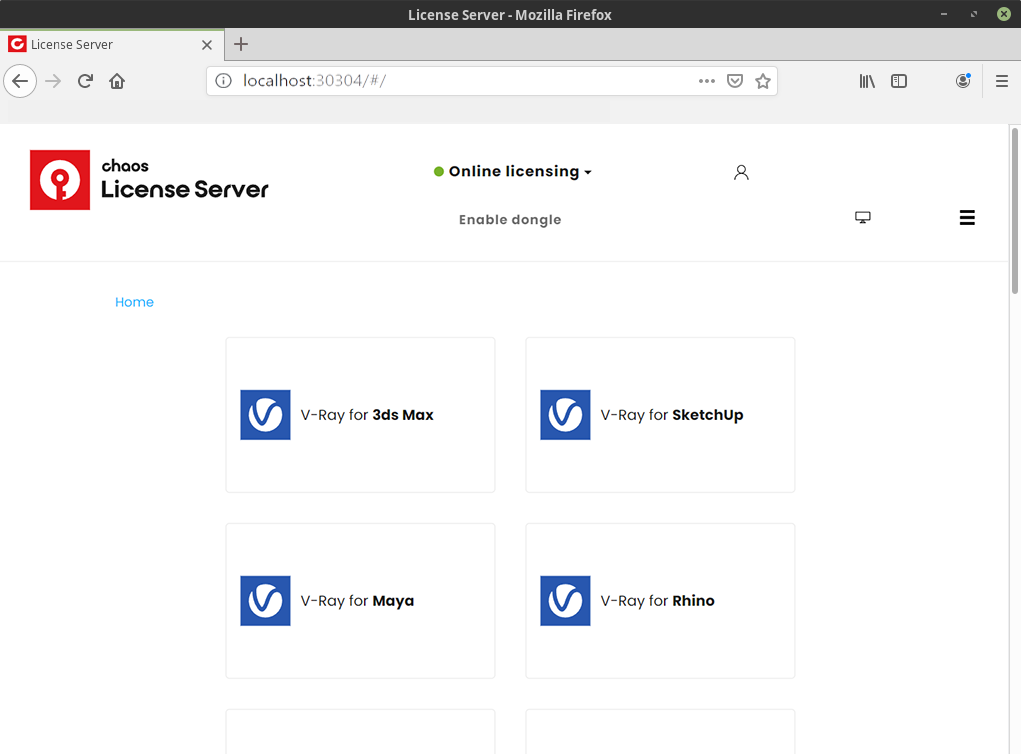Close the License Server tab
The width and height of the screenshot is (1021, 754).
(x=206, y=45)
